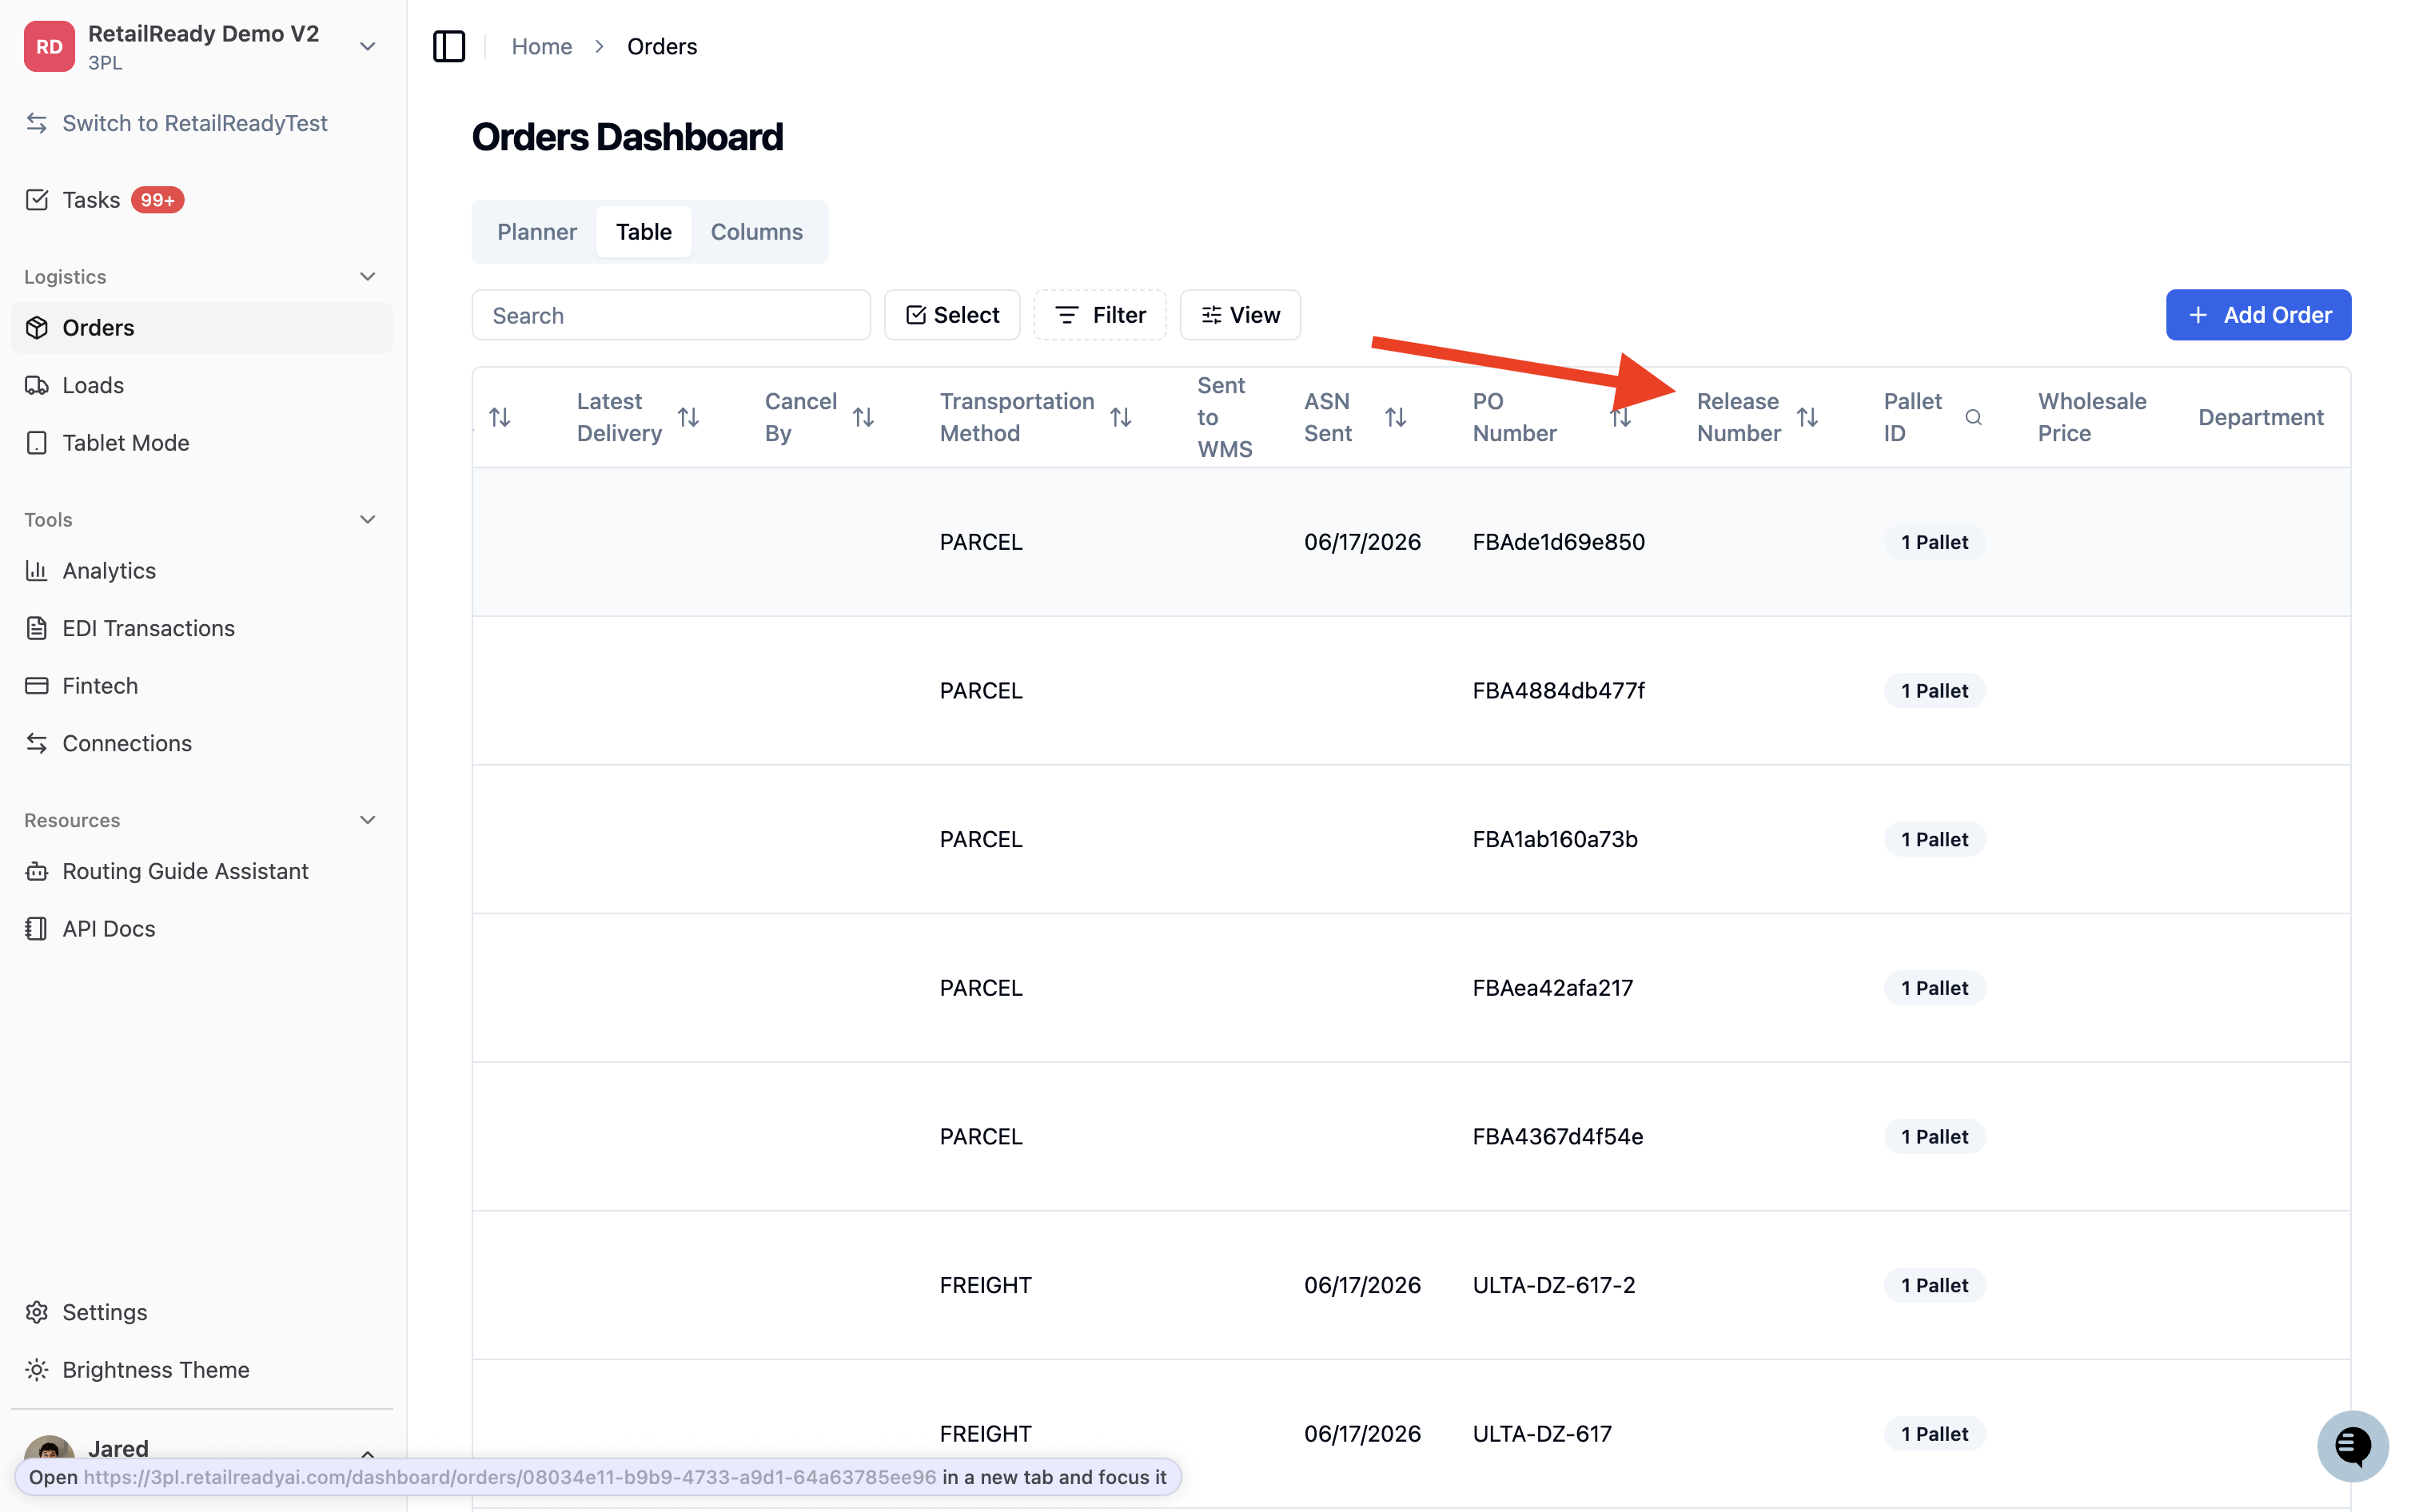Collapse the Logistics section
Image resolution: width=2411 pixels, height=1512 pixels.
point(367,276)
